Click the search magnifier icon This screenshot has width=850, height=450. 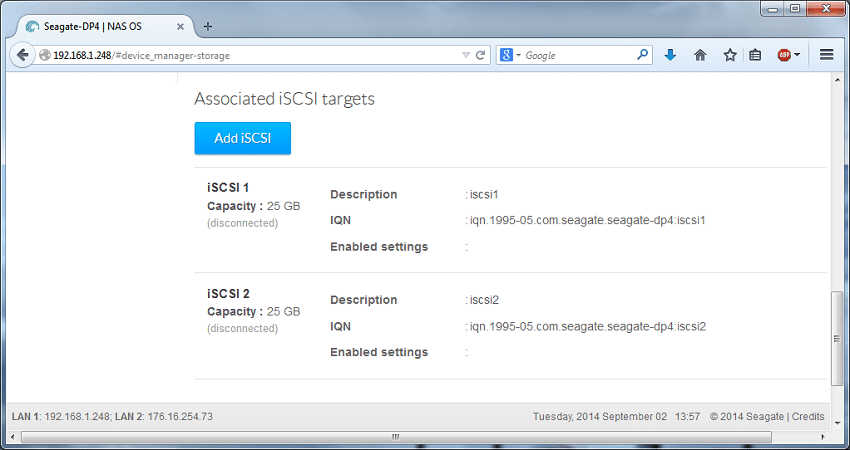point(642,55)
